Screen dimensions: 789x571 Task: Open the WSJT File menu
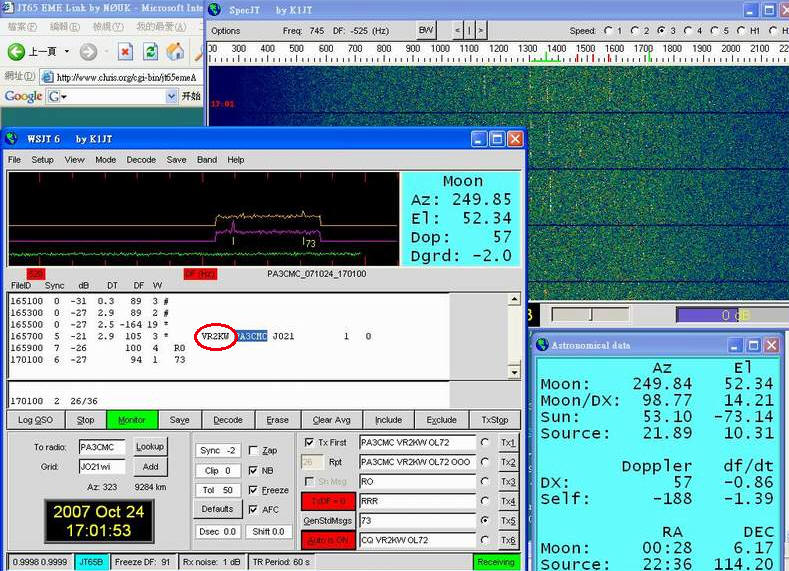pyautogui.click(x=14, y=159)
